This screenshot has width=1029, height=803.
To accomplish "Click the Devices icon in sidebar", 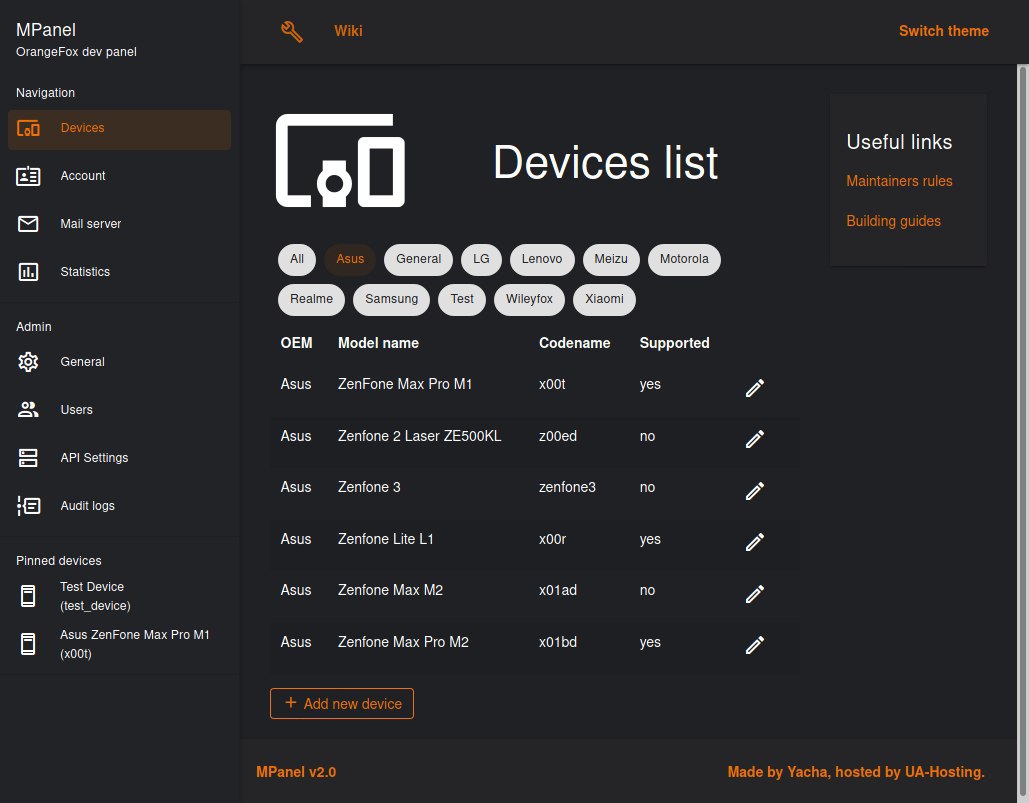I will 28,129.
